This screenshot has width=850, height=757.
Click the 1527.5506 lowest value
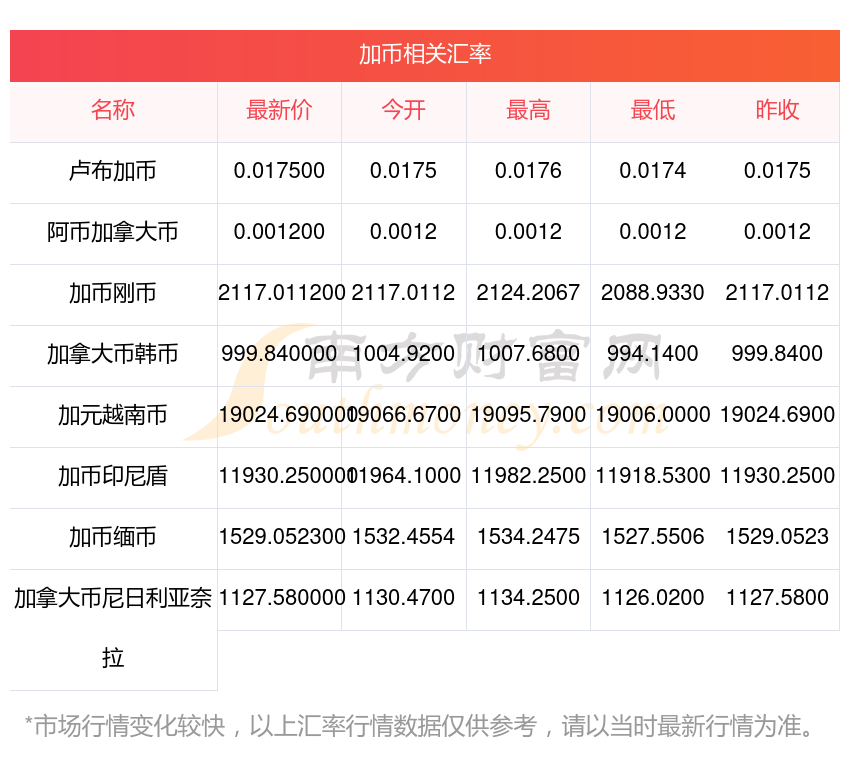click(653, 537)
